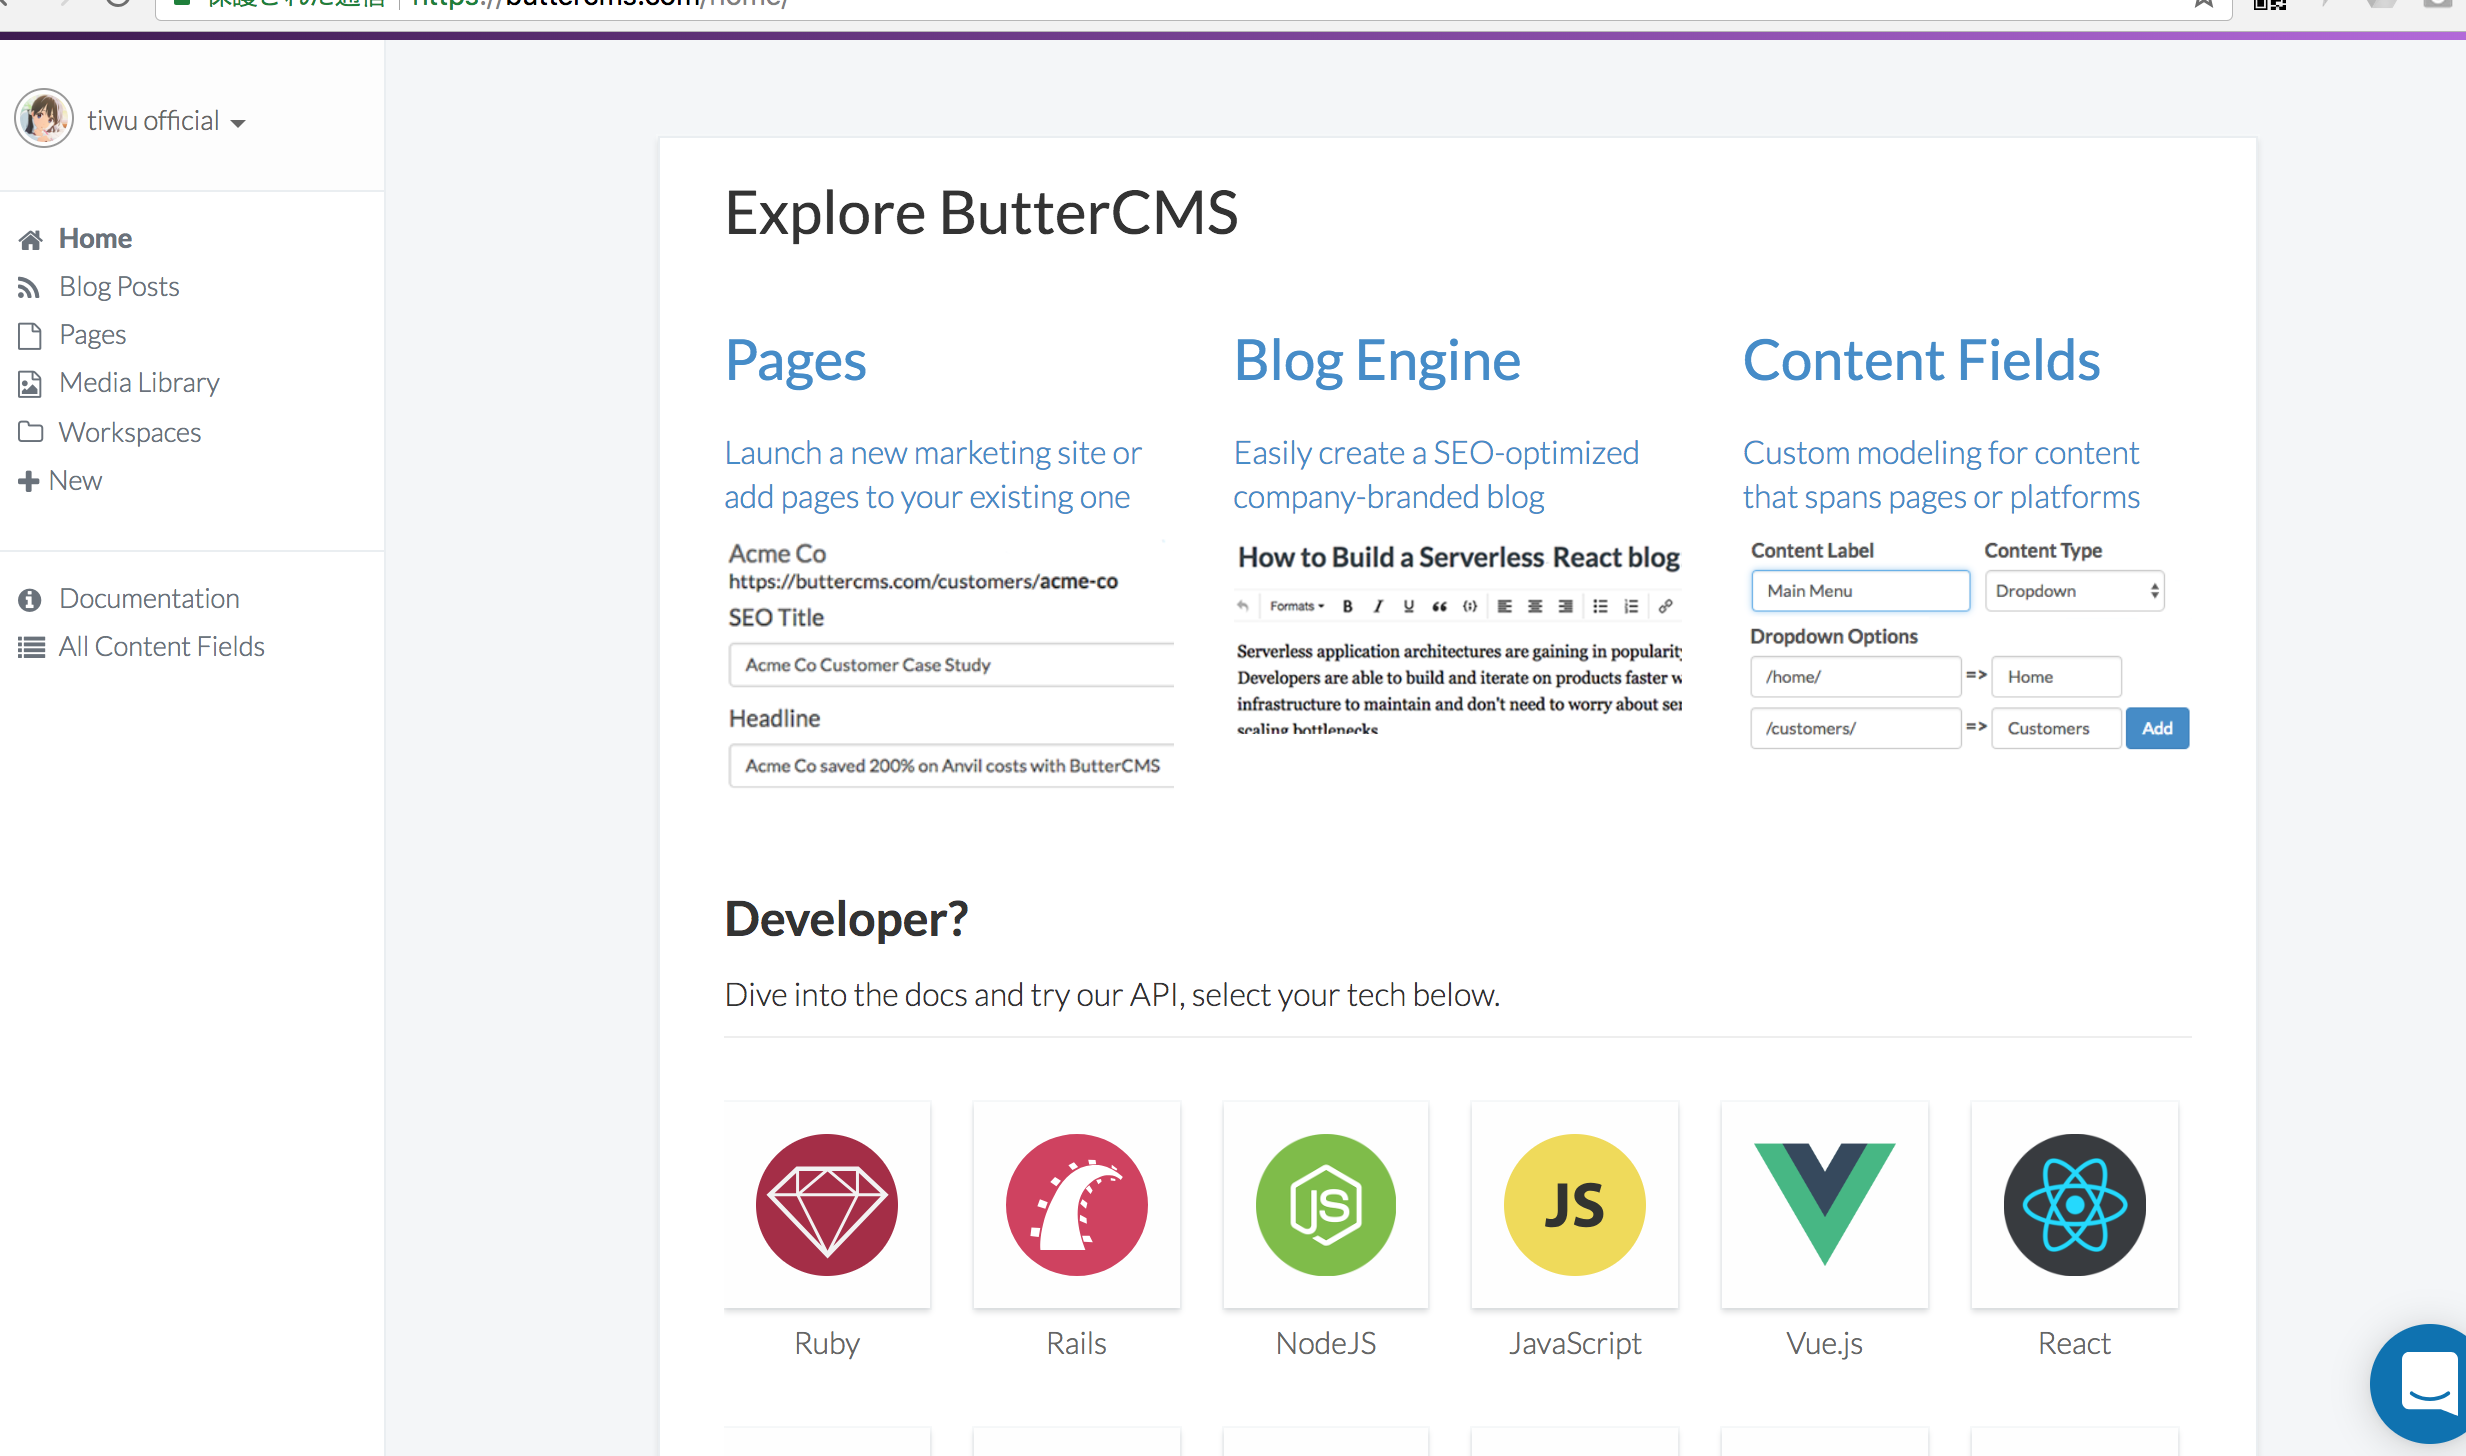Go to Home in the sidebar
The image size is (2466, 1456).
pos(95,238)
